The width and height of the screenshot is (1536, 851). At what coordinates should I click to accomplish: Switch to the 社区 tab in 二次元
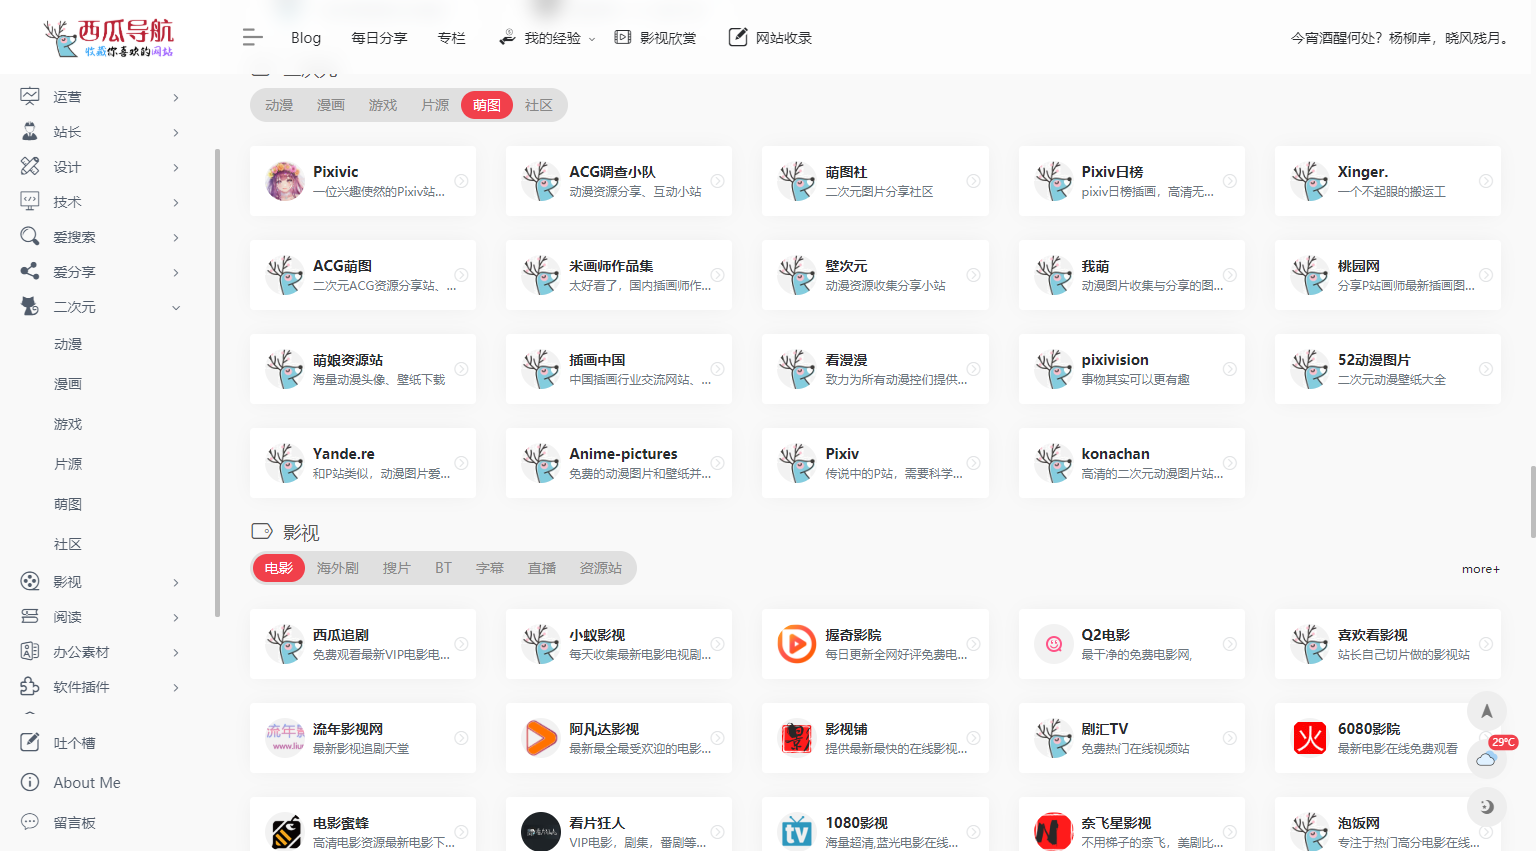click(x=539, y=105)
